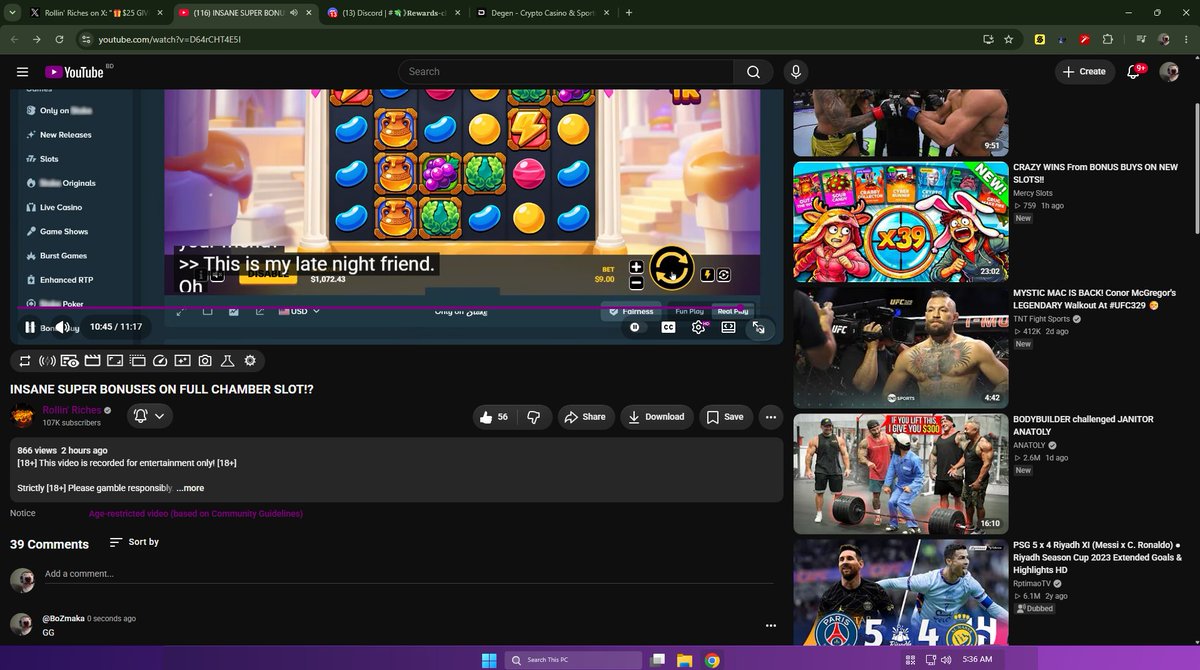Enter full screen using the player corner icon

pyautogui.click(x=759, y=327)
